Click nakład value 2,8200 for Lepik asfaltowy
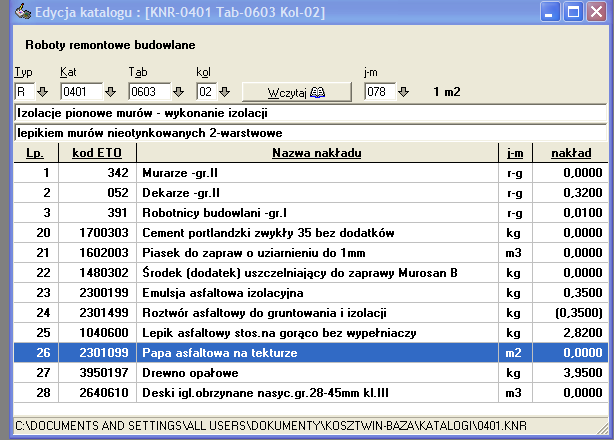Image resolution: width=614 pixels, height=440 pixels. point(583,333)
